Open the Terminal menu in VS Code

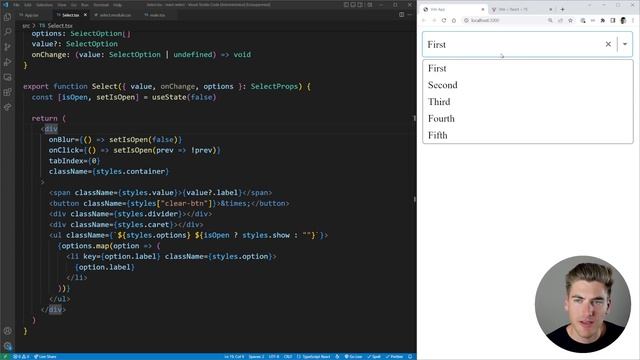click(101, 5)
